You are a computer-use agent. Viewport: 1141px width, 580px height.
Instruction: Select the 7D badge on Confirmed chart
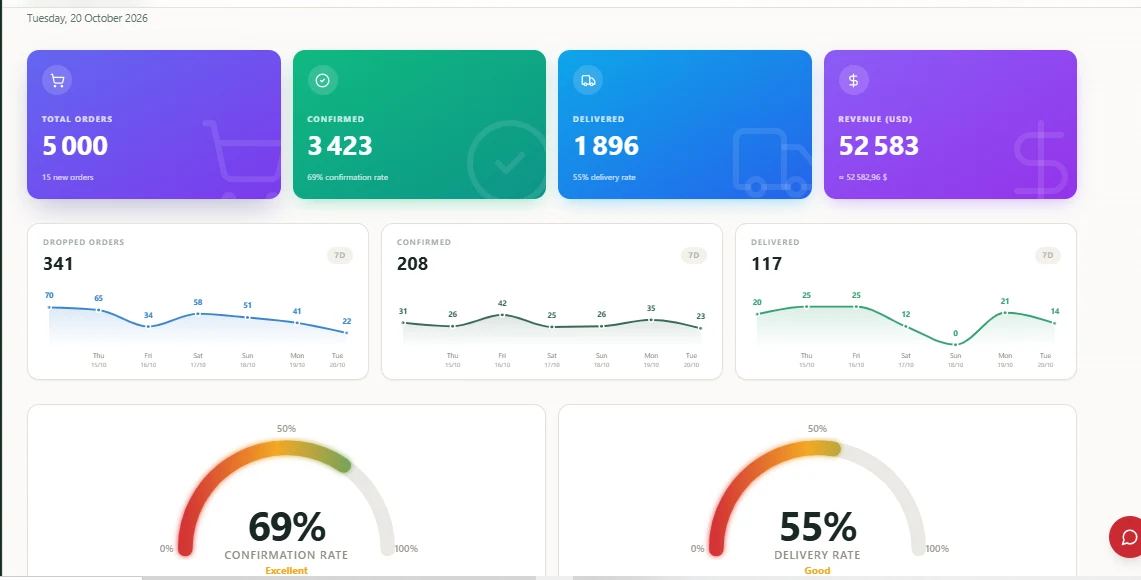(693, 255)
